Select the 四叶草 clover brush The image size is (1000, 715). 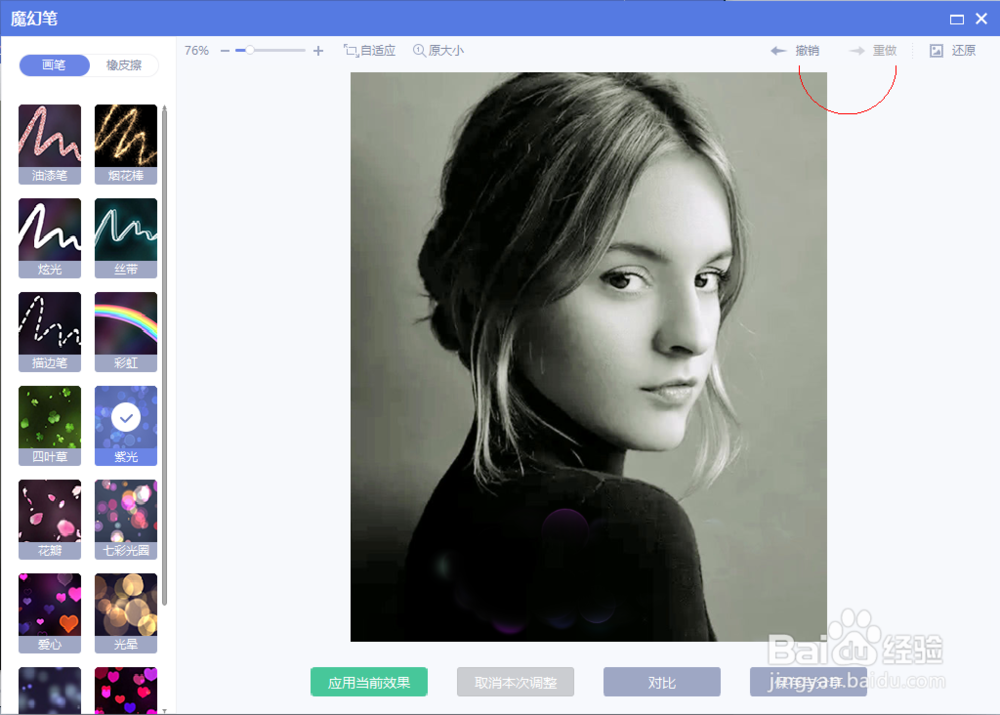pyautogui.click(x=50, y=425)
